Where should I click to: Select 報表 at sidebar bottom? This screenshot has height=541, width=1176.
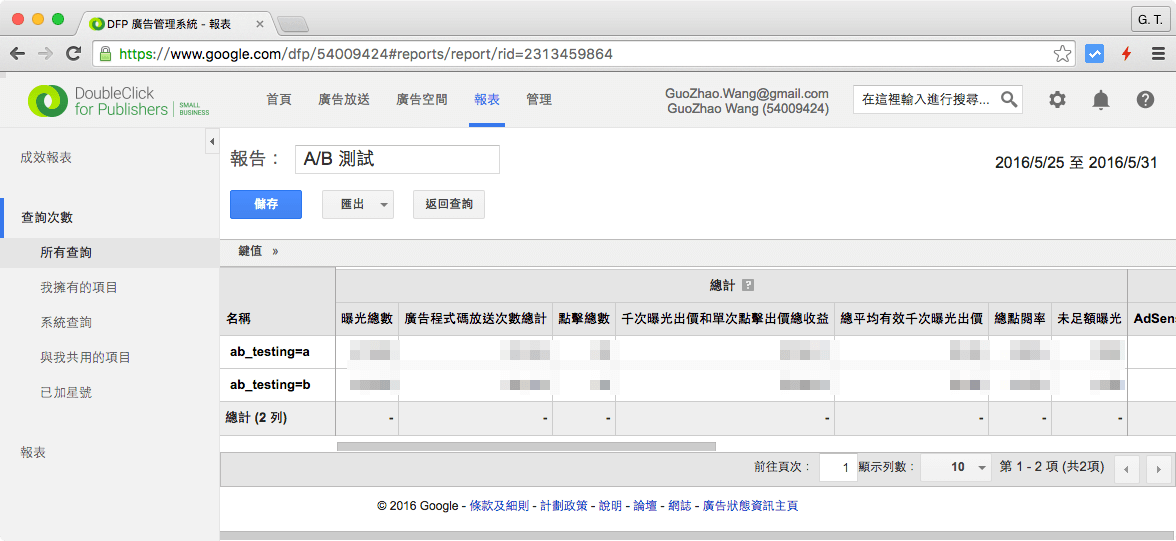click(33, 452)
